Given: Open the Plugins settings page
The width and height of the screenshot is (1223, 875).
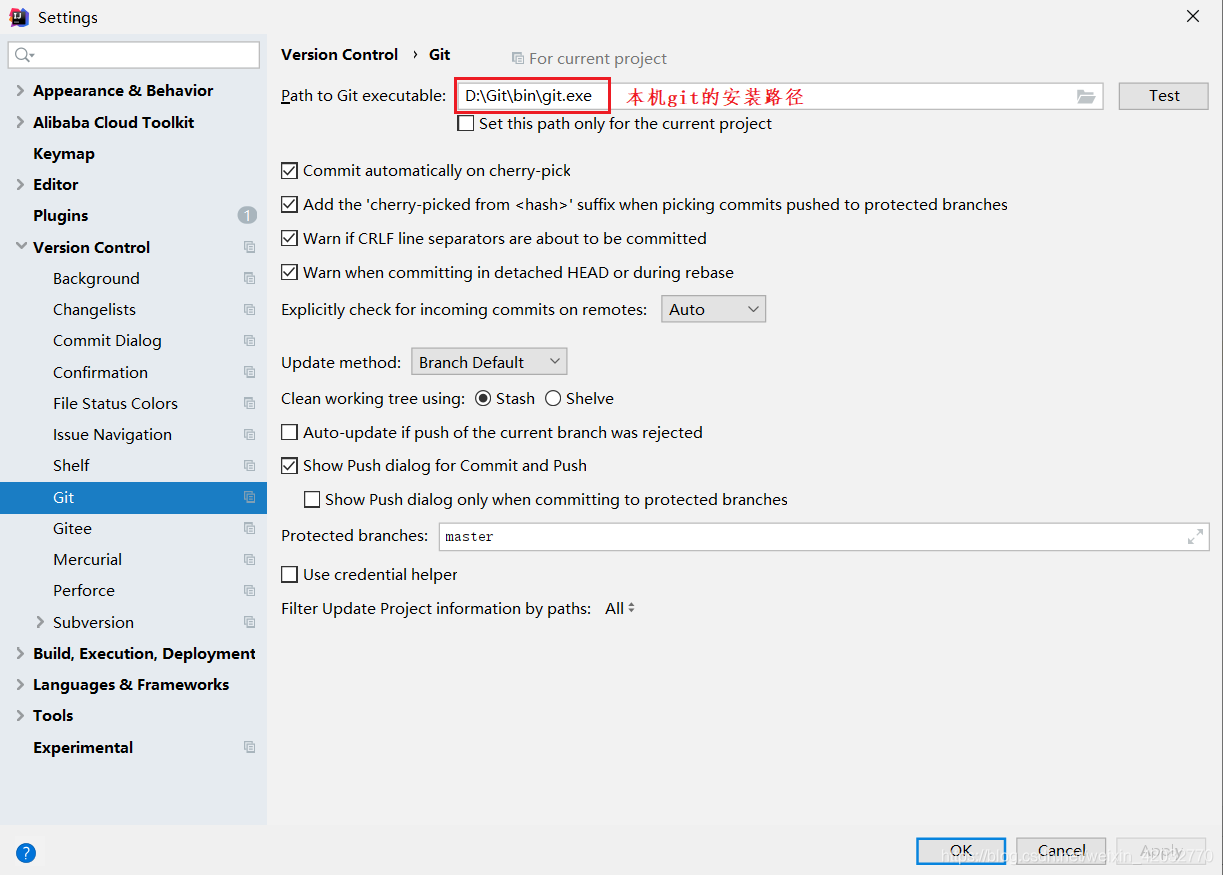Looking at the screenshot, I should click(x=61, y=216).
